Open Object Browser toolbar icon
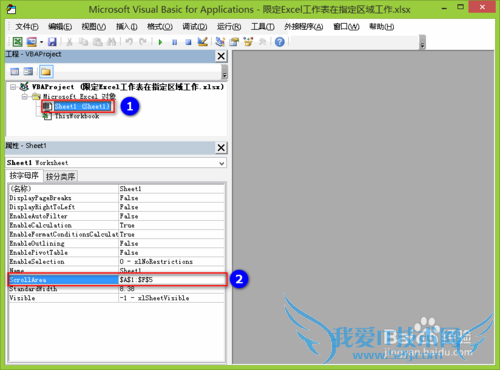This screenshot has height=370, width=500. click(x=248, y=42)
